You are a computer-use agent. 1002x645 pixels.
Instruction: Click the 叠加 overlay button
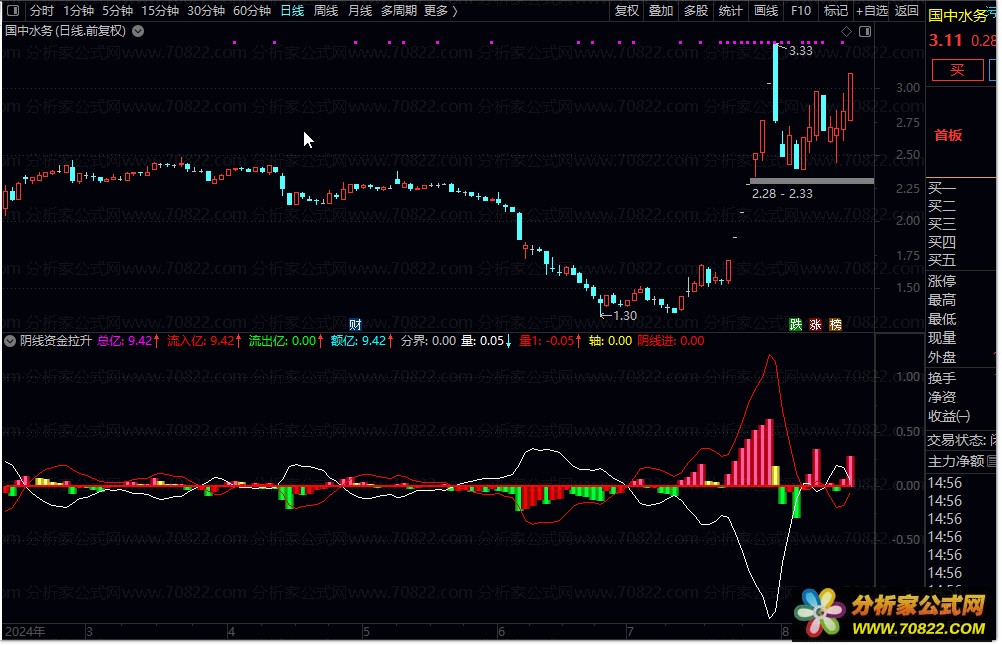[661, 11]
